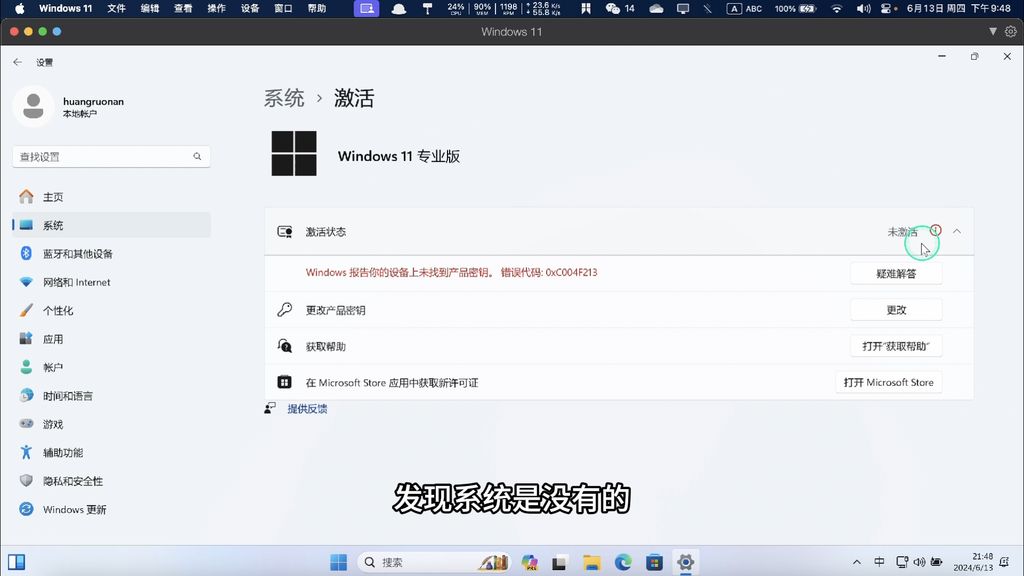Click the 激活状态 activation status icon
Image resolution: width=1024 pixels, height=576 pixels.
[285, 232]
